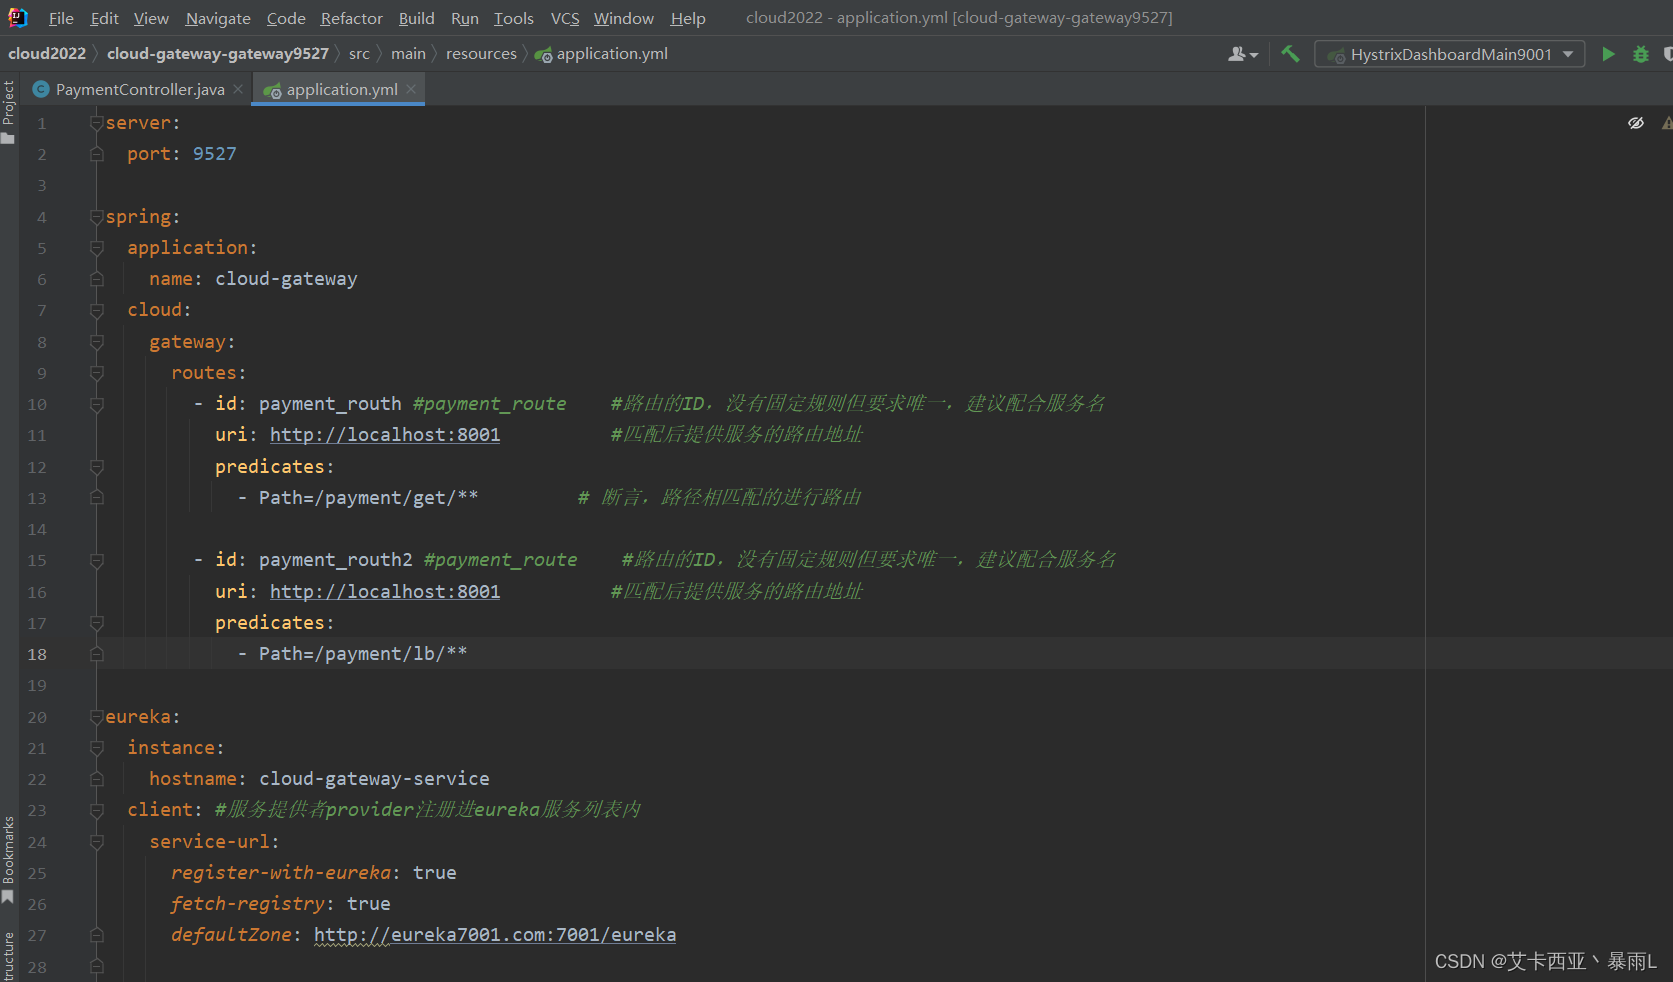Open the Build menu
The image size is (1673, 982).
pos(416,18)
